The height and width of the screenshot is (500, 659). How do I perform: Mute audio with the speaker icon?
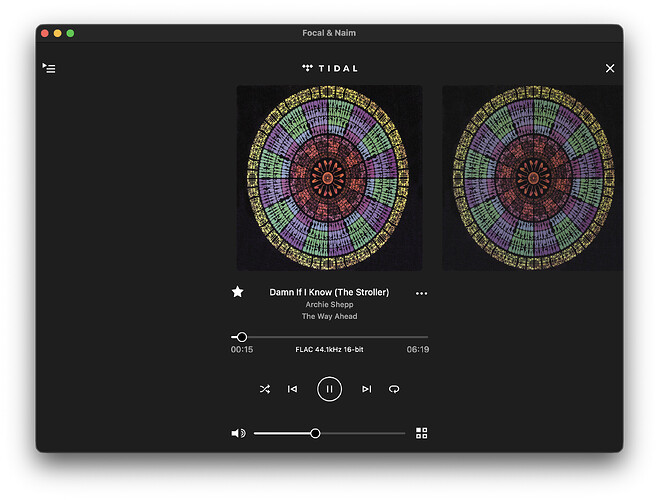[x=238, y=433]
